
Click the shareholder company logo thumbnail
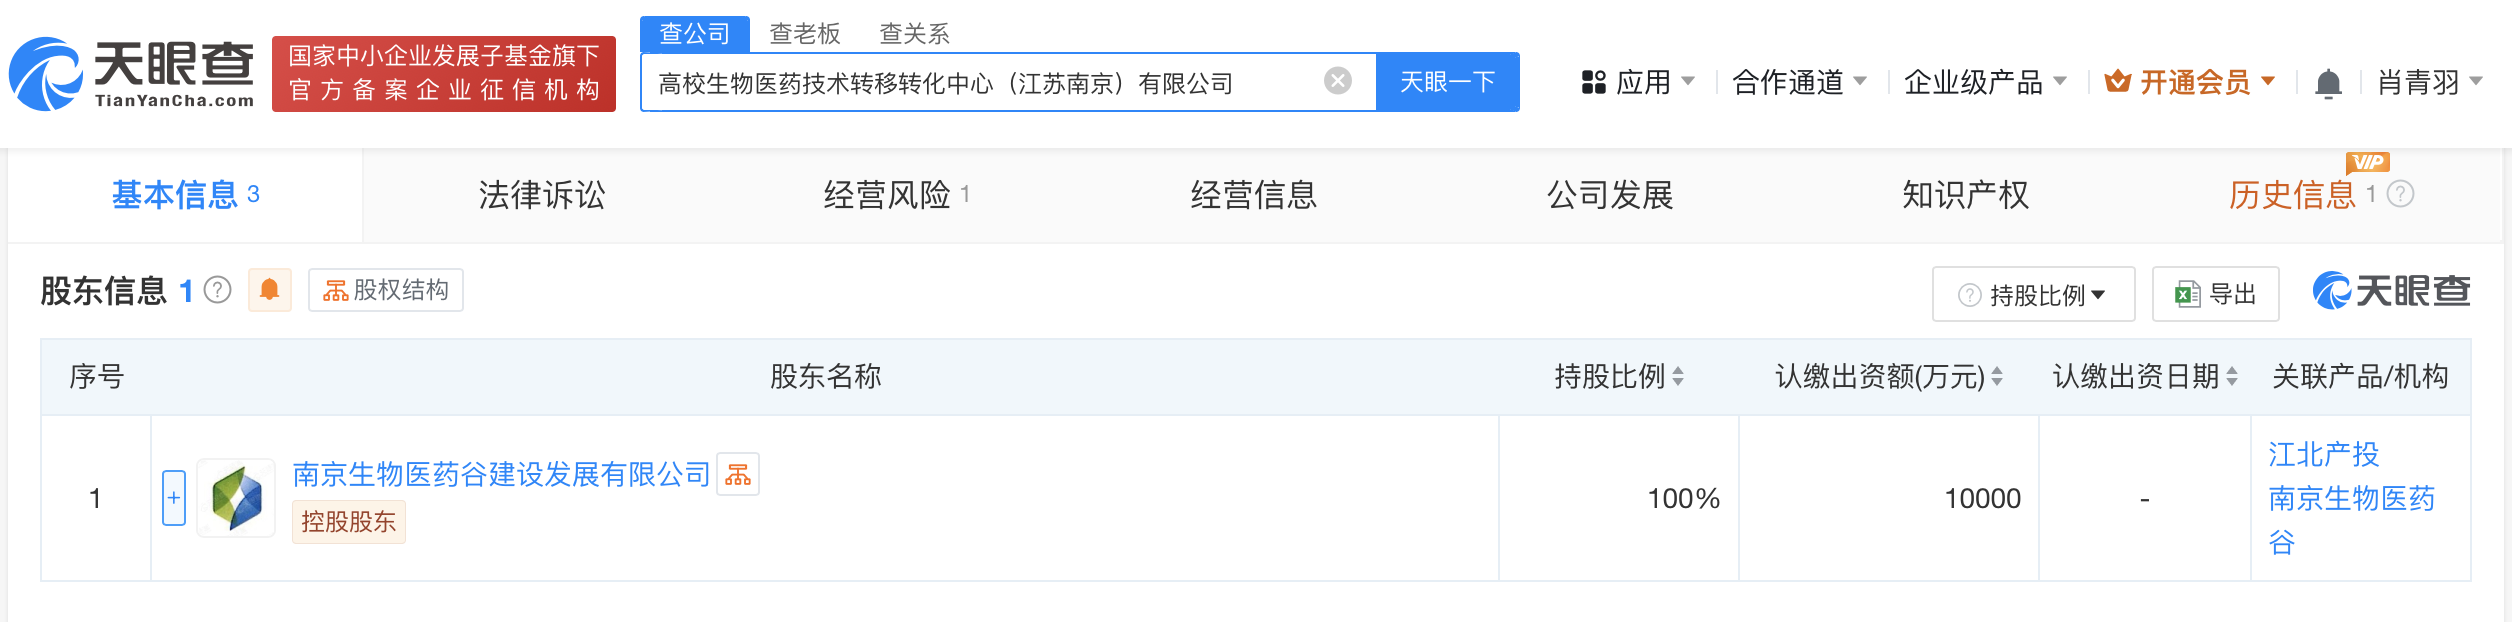coord(236,498)
